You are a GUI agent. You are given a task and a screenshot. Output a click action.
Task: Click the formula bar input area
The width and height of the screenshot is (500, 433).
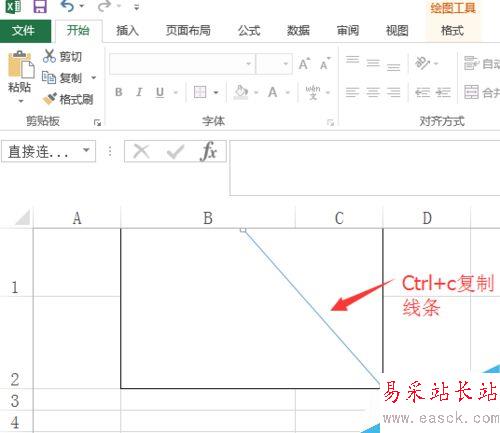point(365,168)
